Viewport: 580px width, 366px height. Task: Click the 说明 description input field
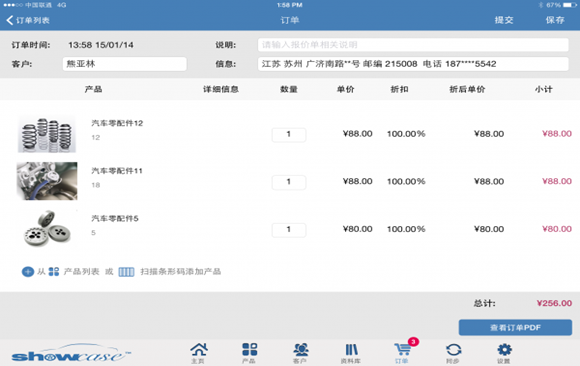click(x=413, y=45)
